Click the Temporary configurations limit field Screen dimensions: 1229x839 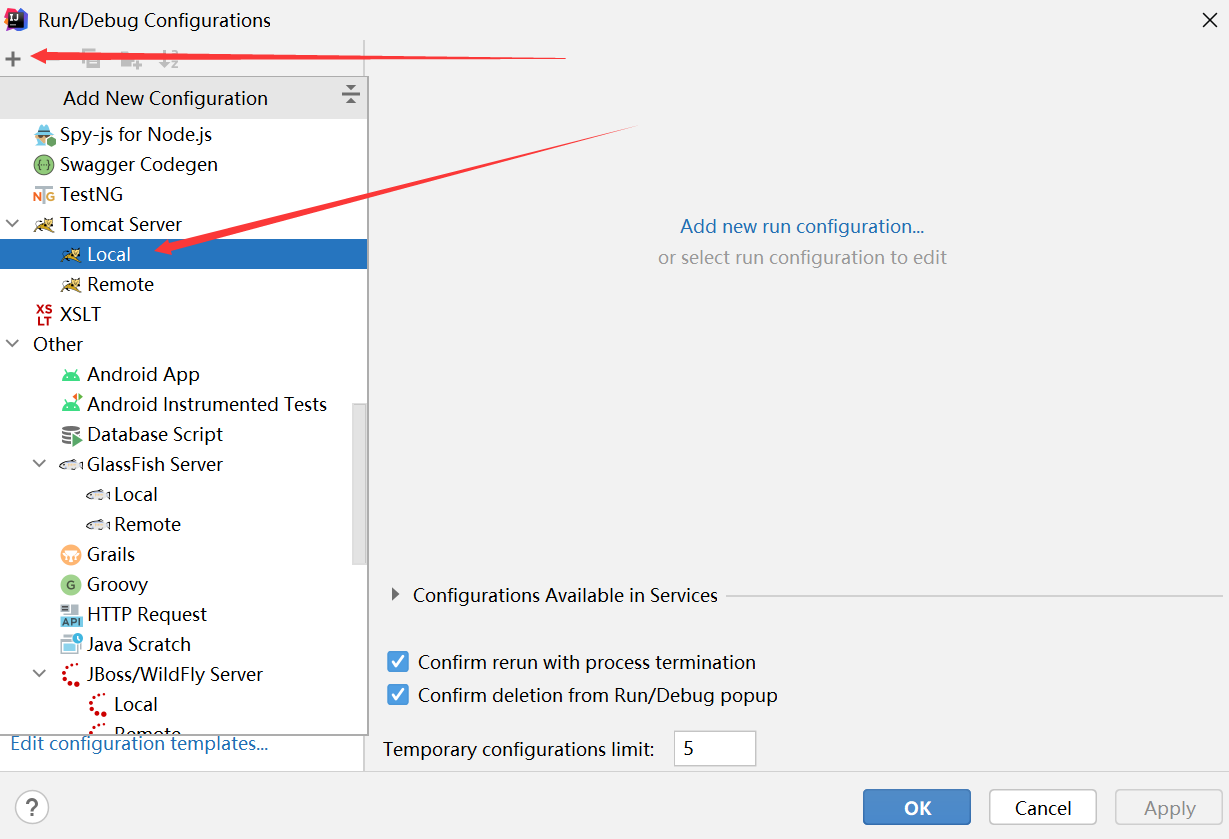click(715, 748)
